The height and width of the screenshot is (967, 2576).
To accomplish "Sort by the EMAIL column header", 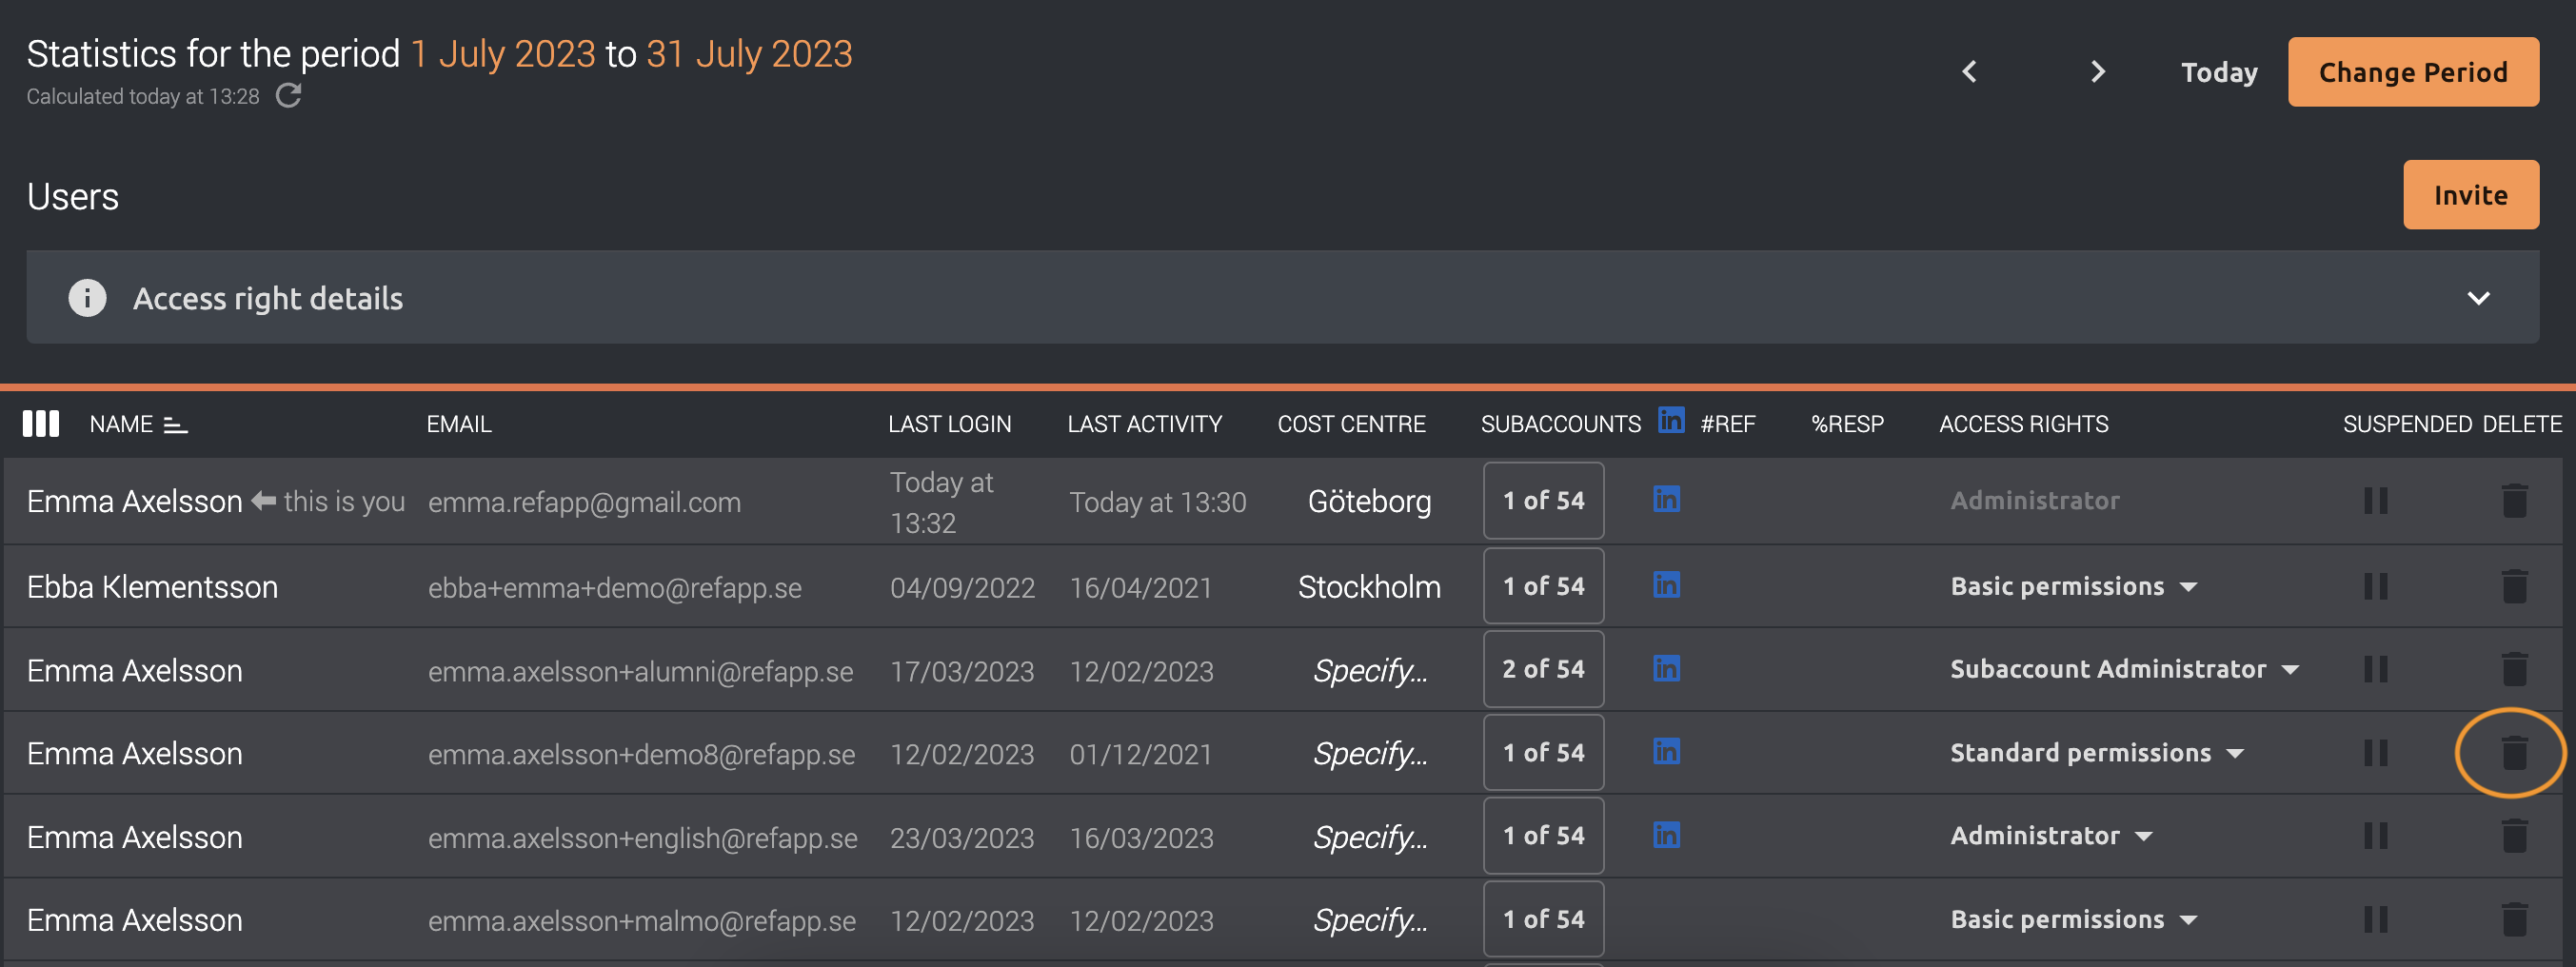I will (459, 424).
